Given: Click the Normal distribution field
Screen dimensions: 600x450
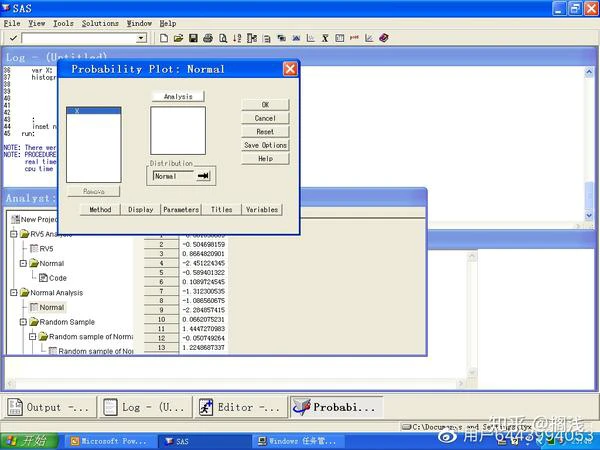Looking at the screenshot, I should pos(174,176).
